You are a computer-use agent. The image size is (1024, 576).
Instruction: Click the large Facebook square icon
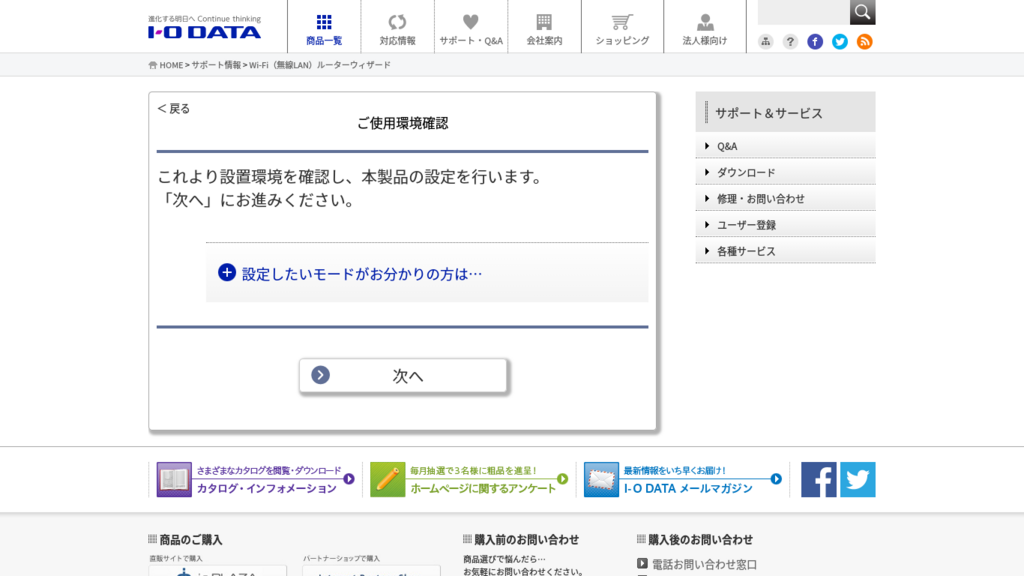819,480
